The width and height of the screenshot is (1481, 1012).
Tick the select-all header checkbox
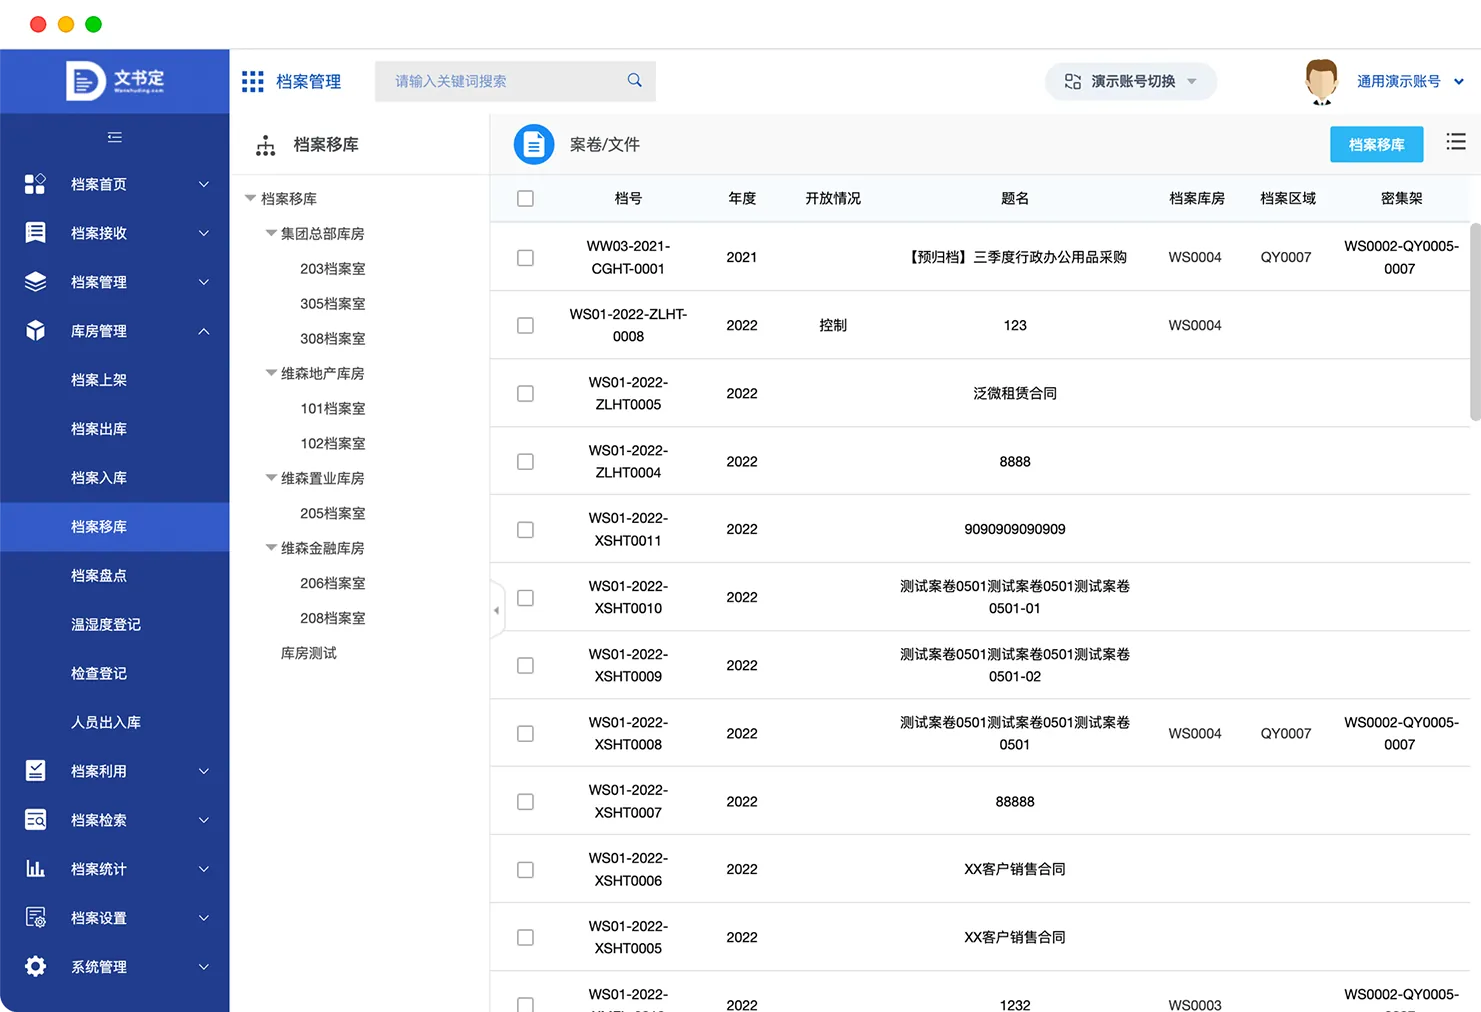pyautogui.click(x=525, y=199)
